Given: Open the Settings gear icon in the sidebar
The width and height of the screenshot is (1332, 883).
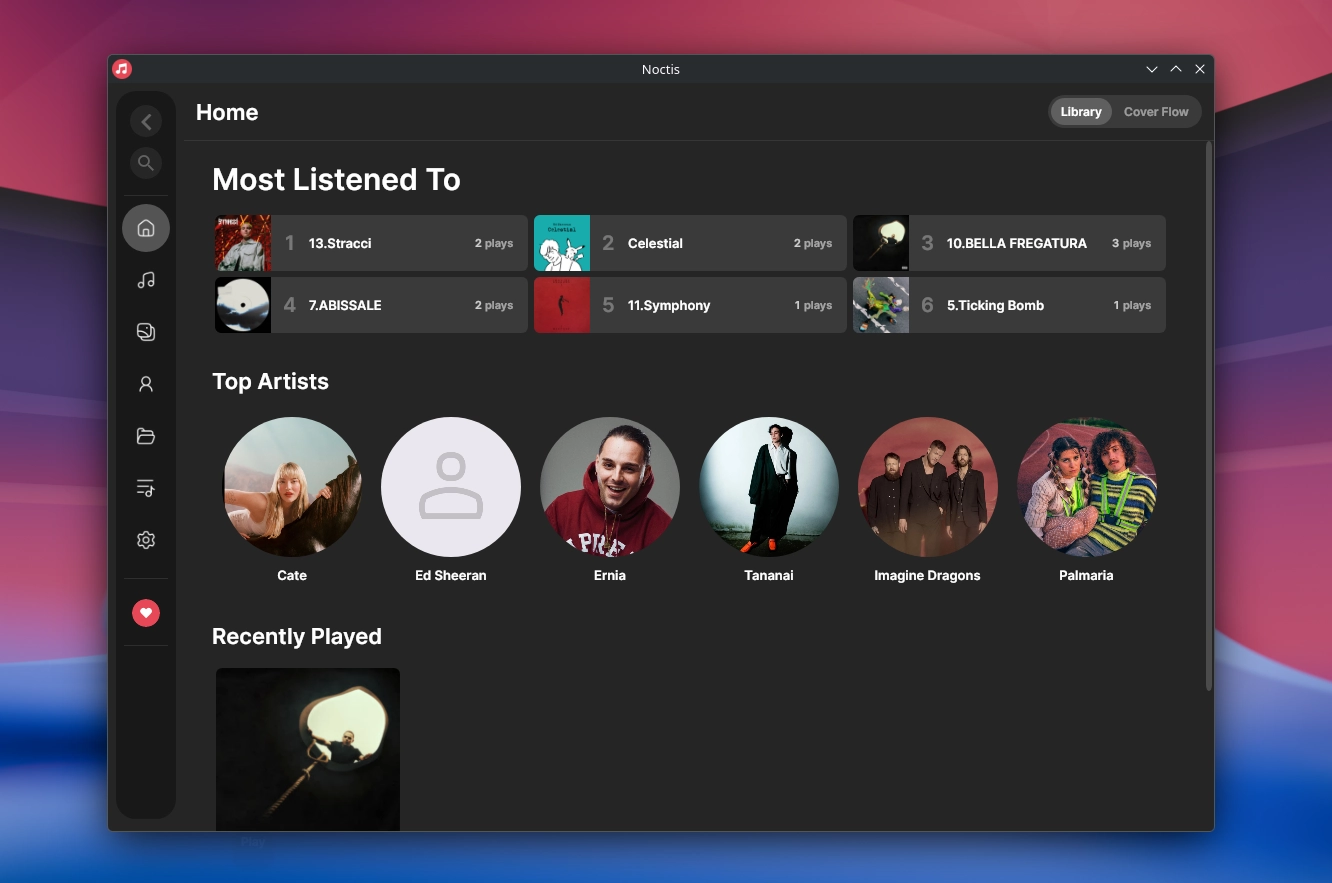Looking at the screenshot, I should (146, 540).
